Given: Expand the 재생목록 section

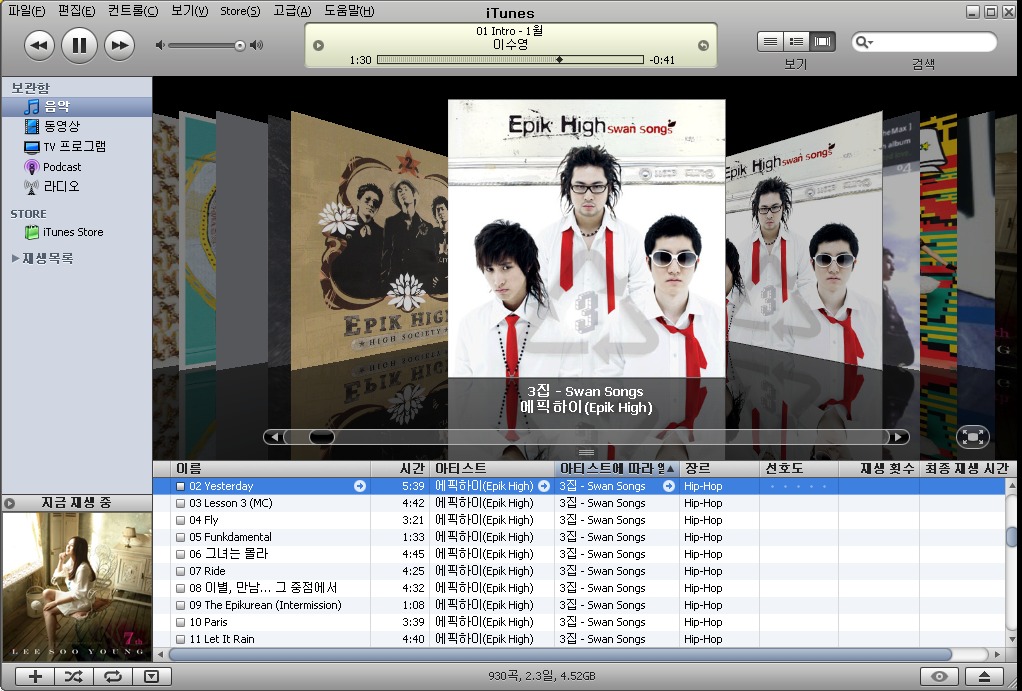Looking at the screenshot, I should click(15, 258).
